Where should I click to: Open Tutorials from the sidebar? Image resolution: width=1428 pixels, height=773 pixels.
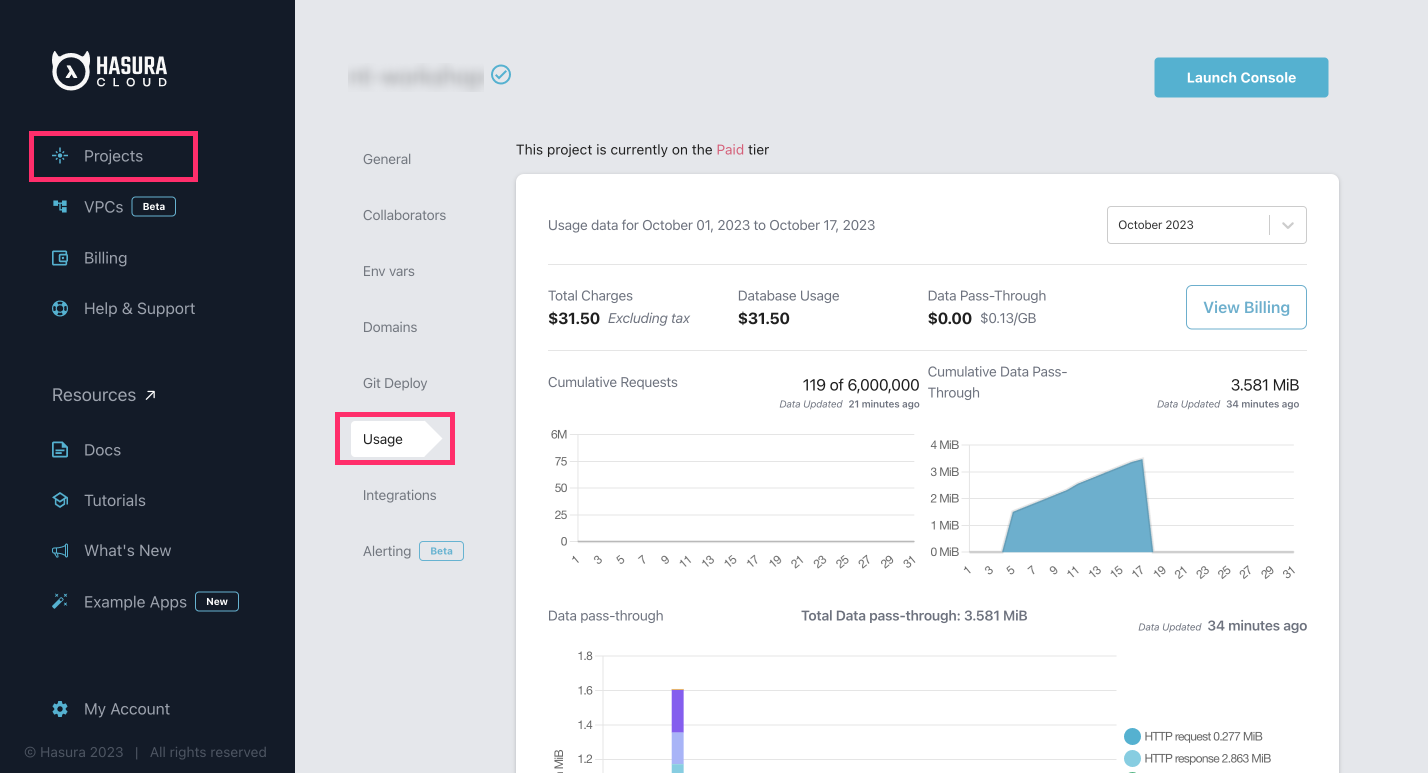112,500
